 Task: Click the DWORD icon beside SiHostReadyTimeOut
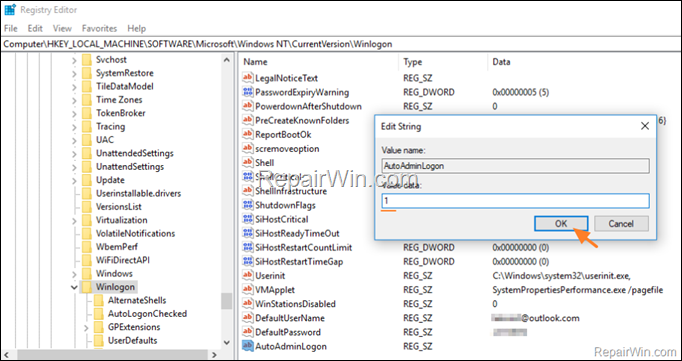tap(248, 233)
